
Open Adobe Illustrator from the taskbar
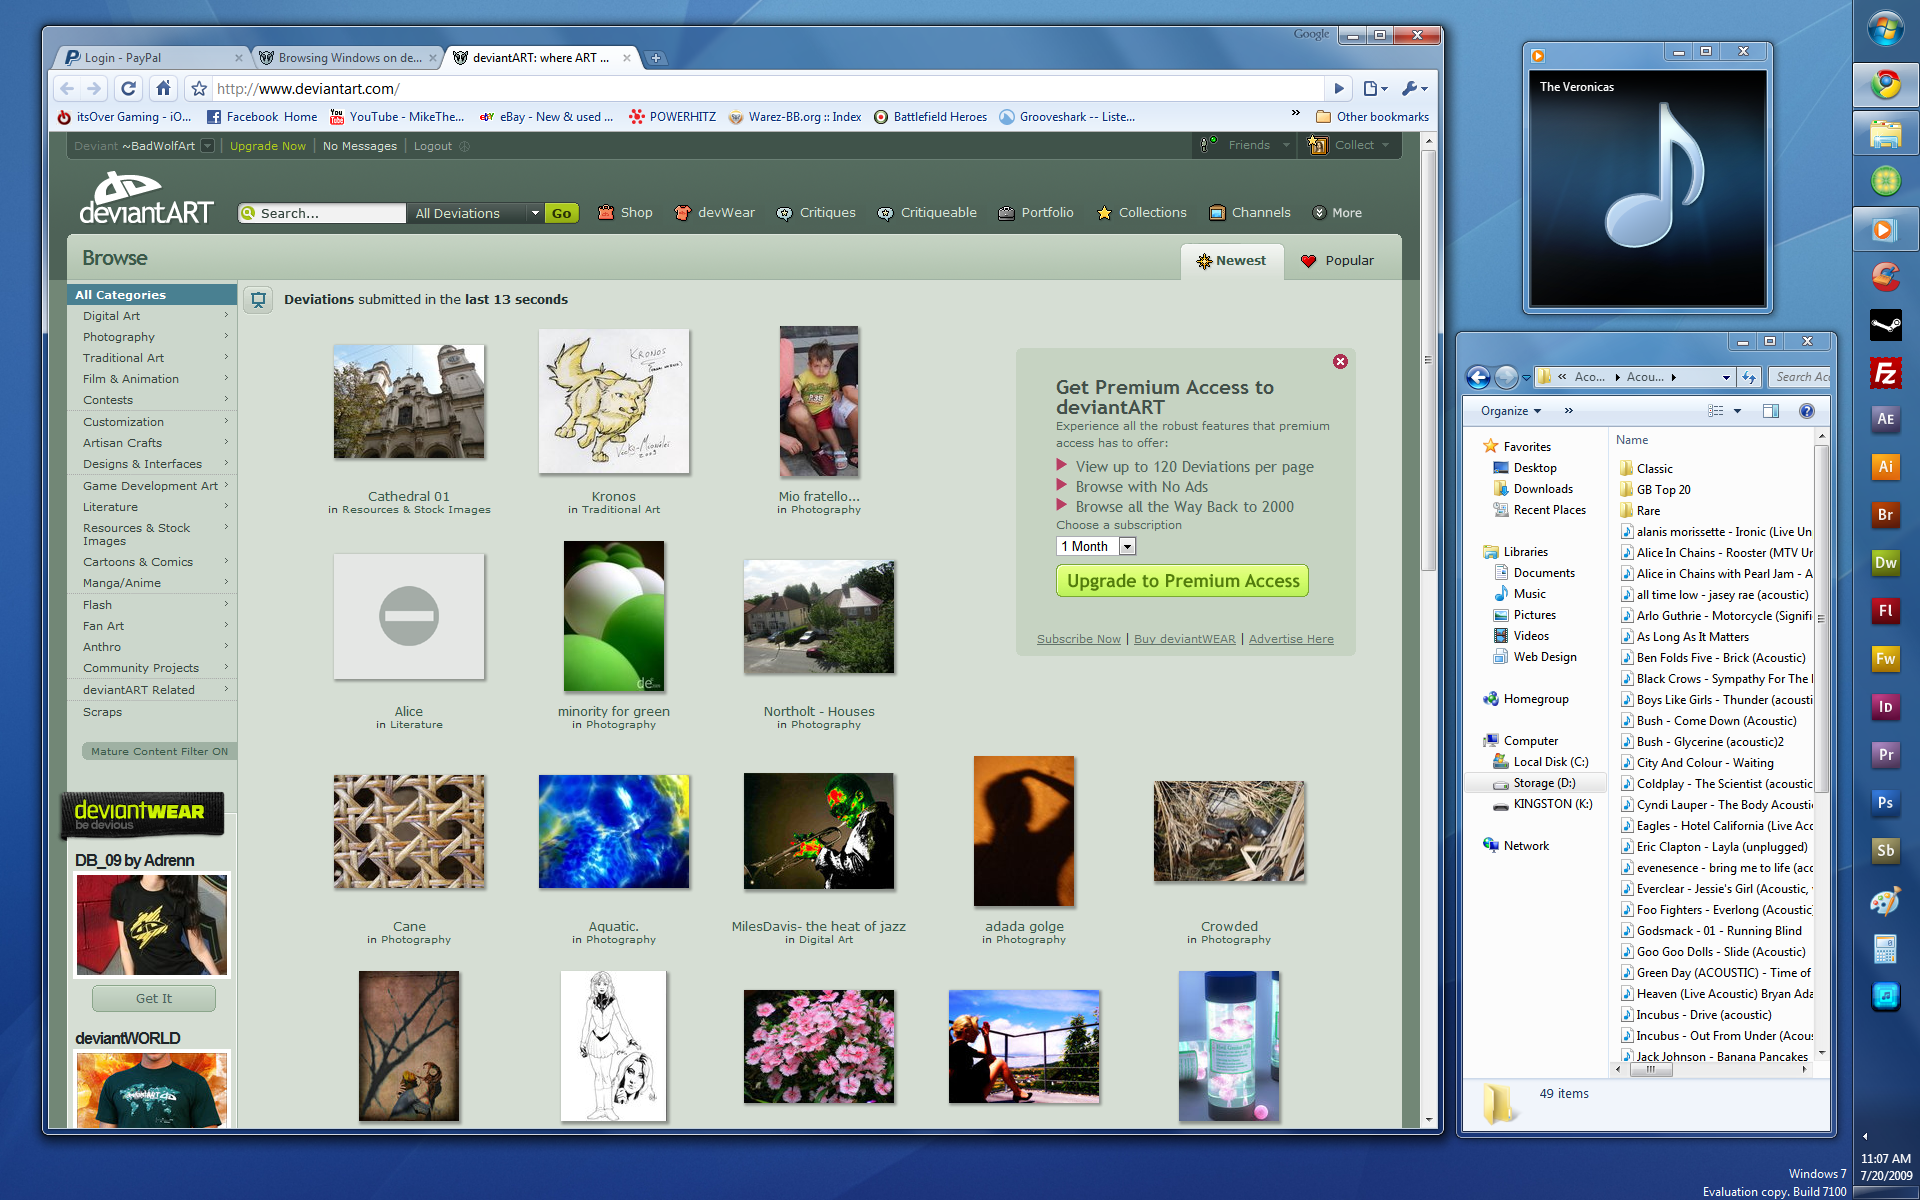click(x=1885, y=467)
